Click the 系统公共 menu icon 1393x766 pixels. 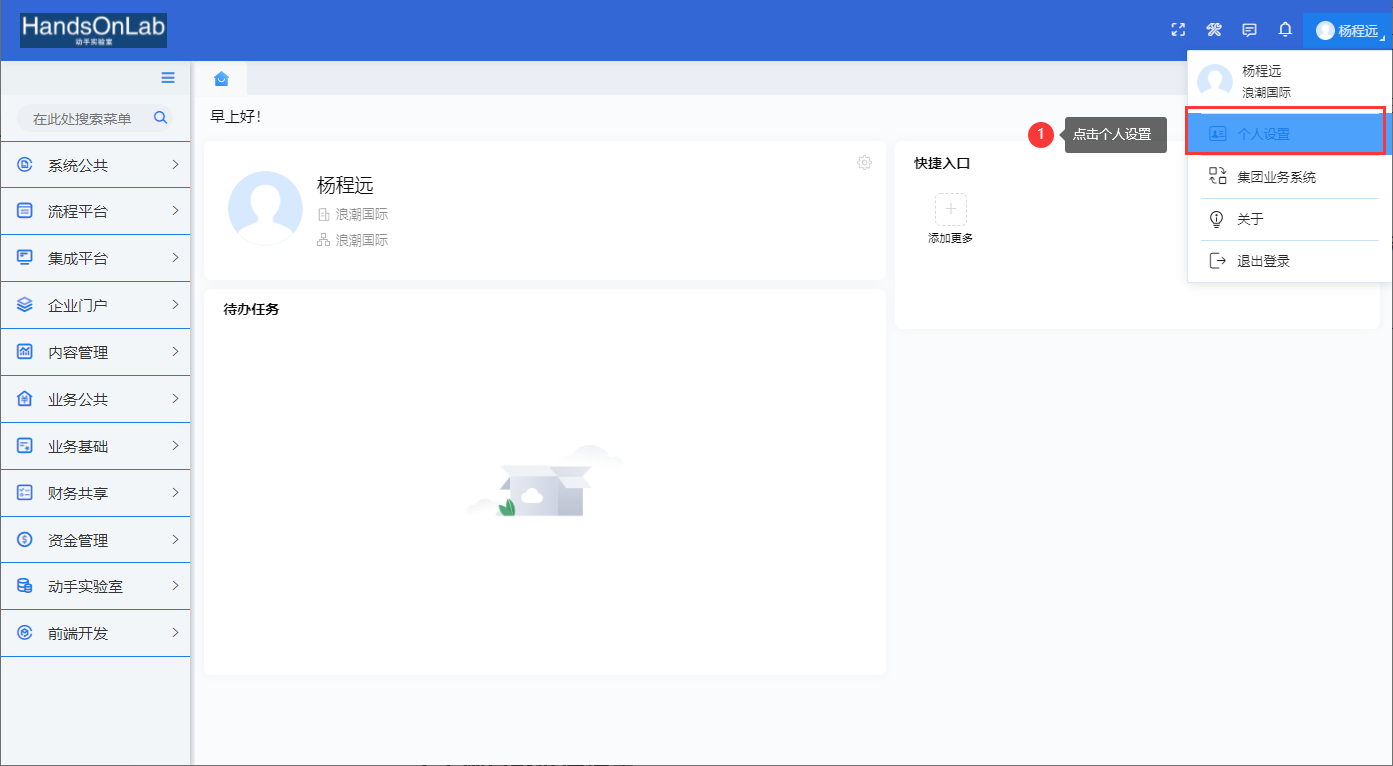click(25, 165)
